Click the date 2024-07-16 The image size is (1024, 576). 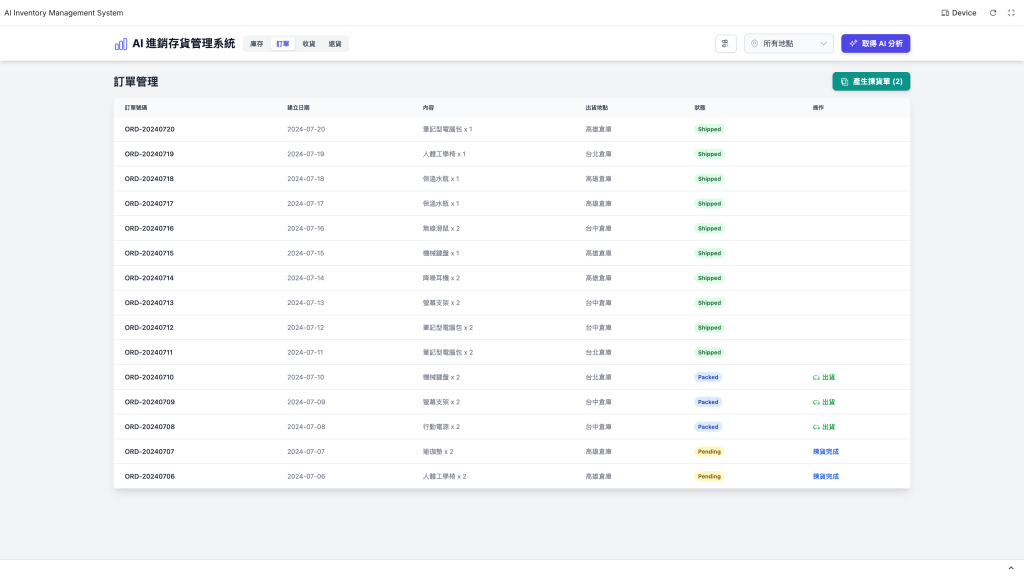tap(306, 229)
